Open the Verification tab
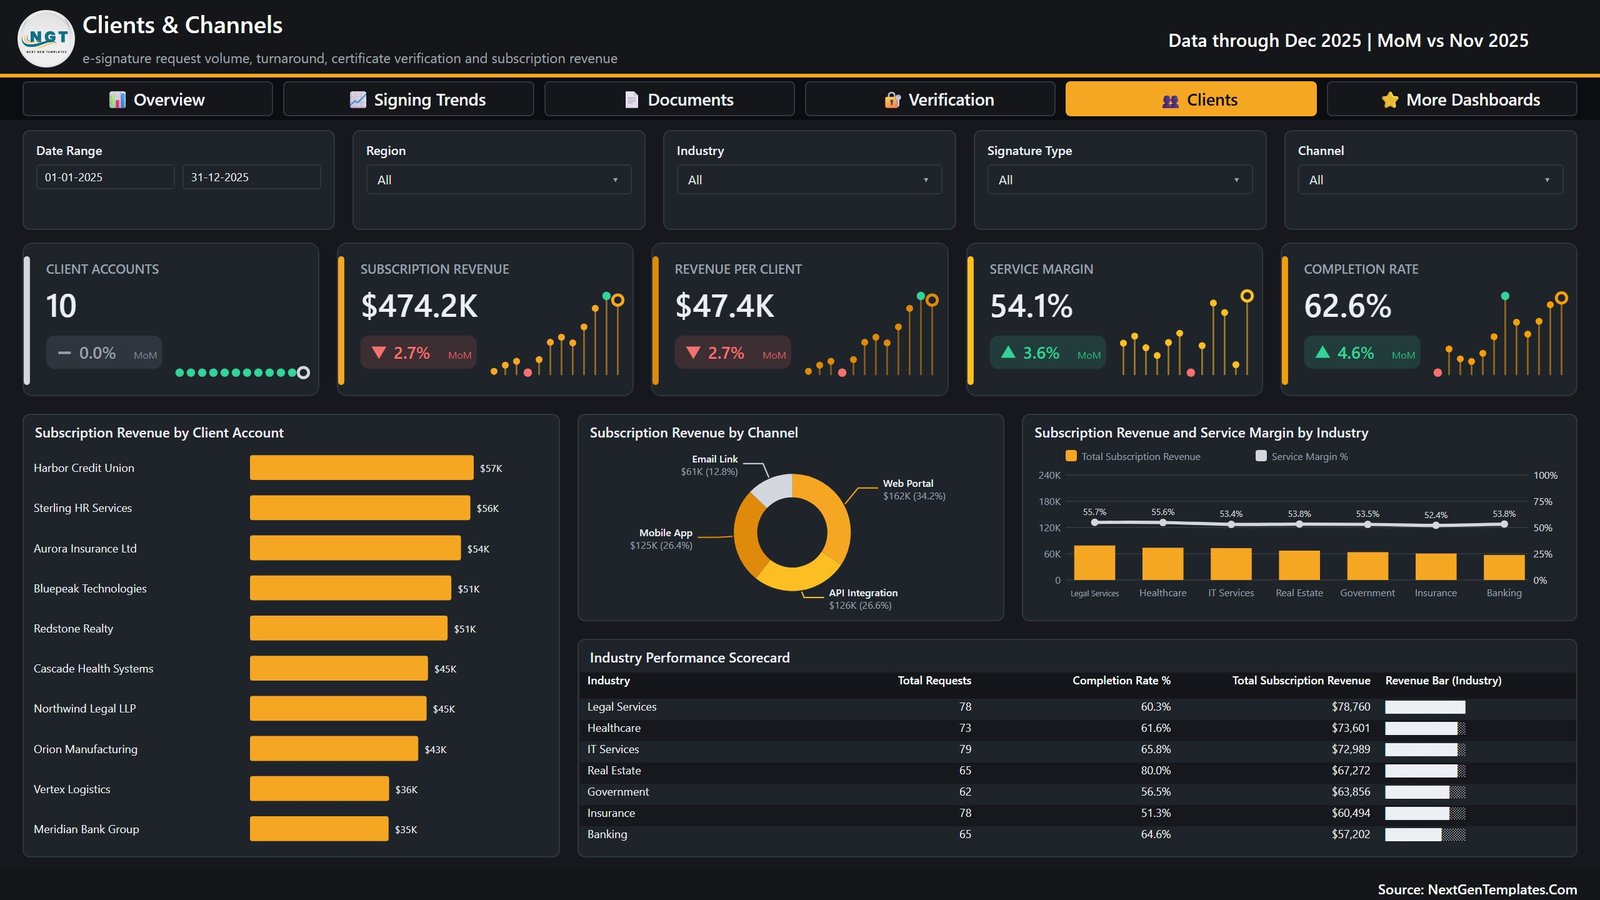This screenshot has width=1600, height=900. [x=930, y=99]
